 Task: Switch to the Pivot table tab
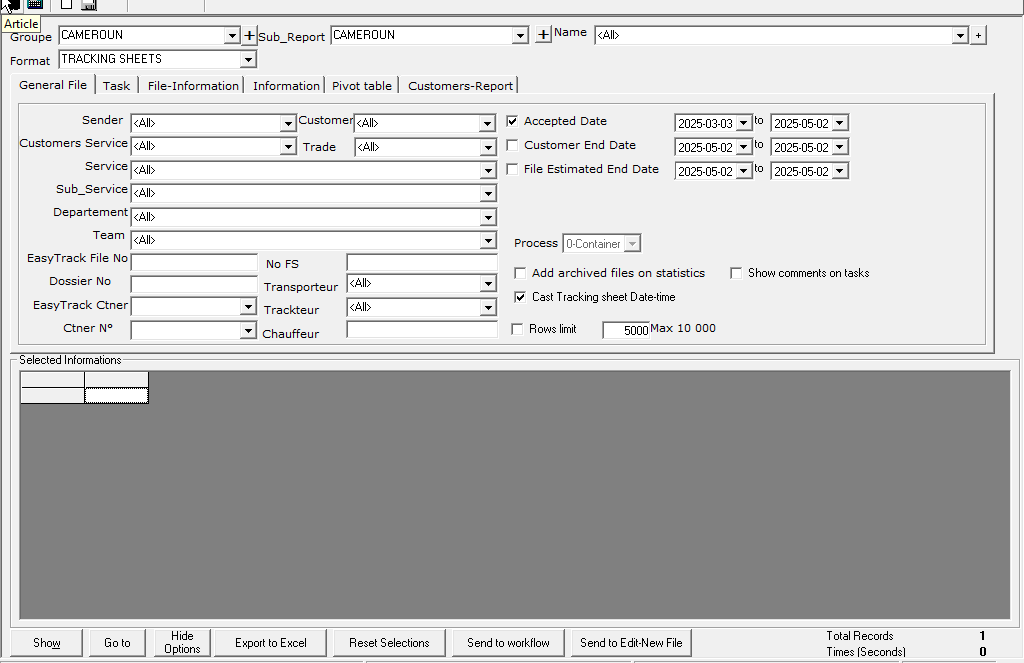[x=361, y=86]
